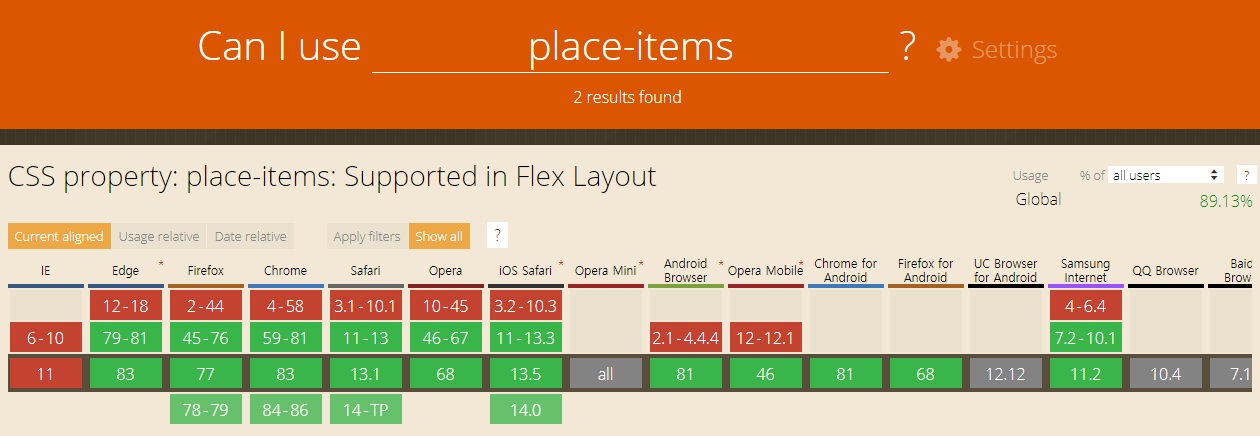Select Samsung Internet 4-6.4 cell

click(1085, 305)
